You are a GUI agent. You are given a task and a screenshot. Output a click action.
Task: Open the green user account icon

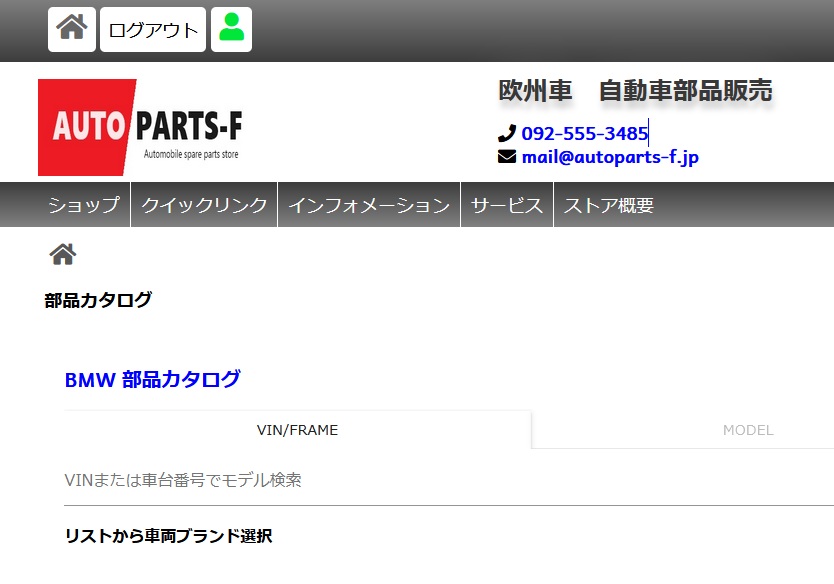(231, 29)
